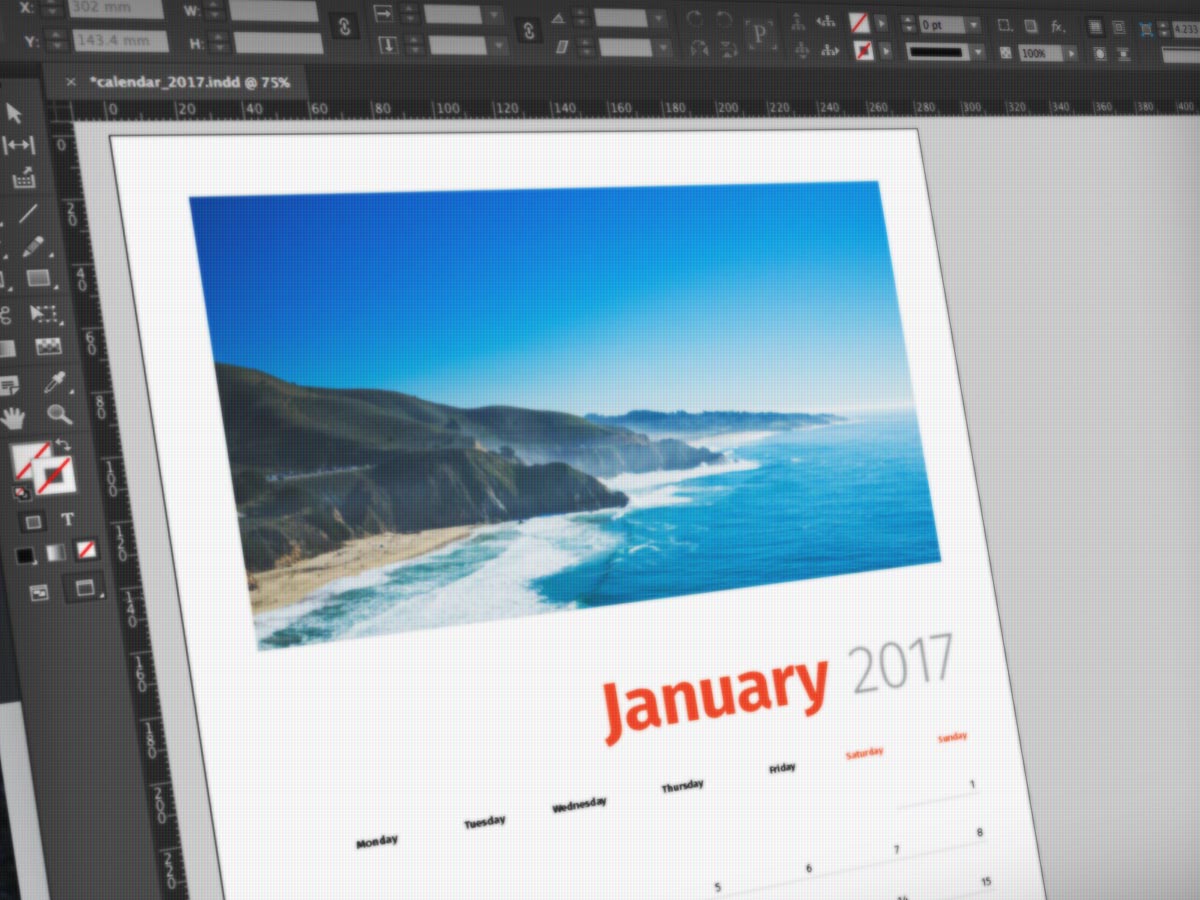1200x900 pixels.
Task: Click the Saturday column header
Action: coord(865,754)
